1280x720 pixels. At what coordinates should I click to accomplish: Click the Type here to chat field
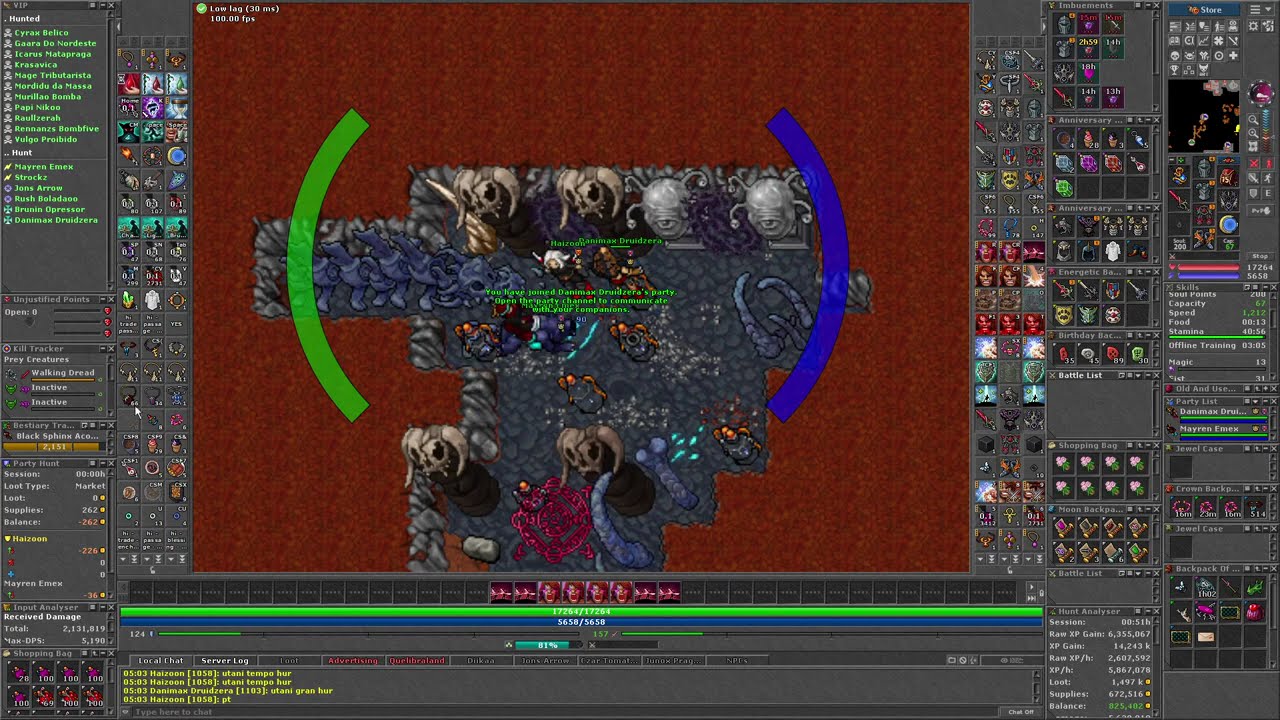(563, 712)
